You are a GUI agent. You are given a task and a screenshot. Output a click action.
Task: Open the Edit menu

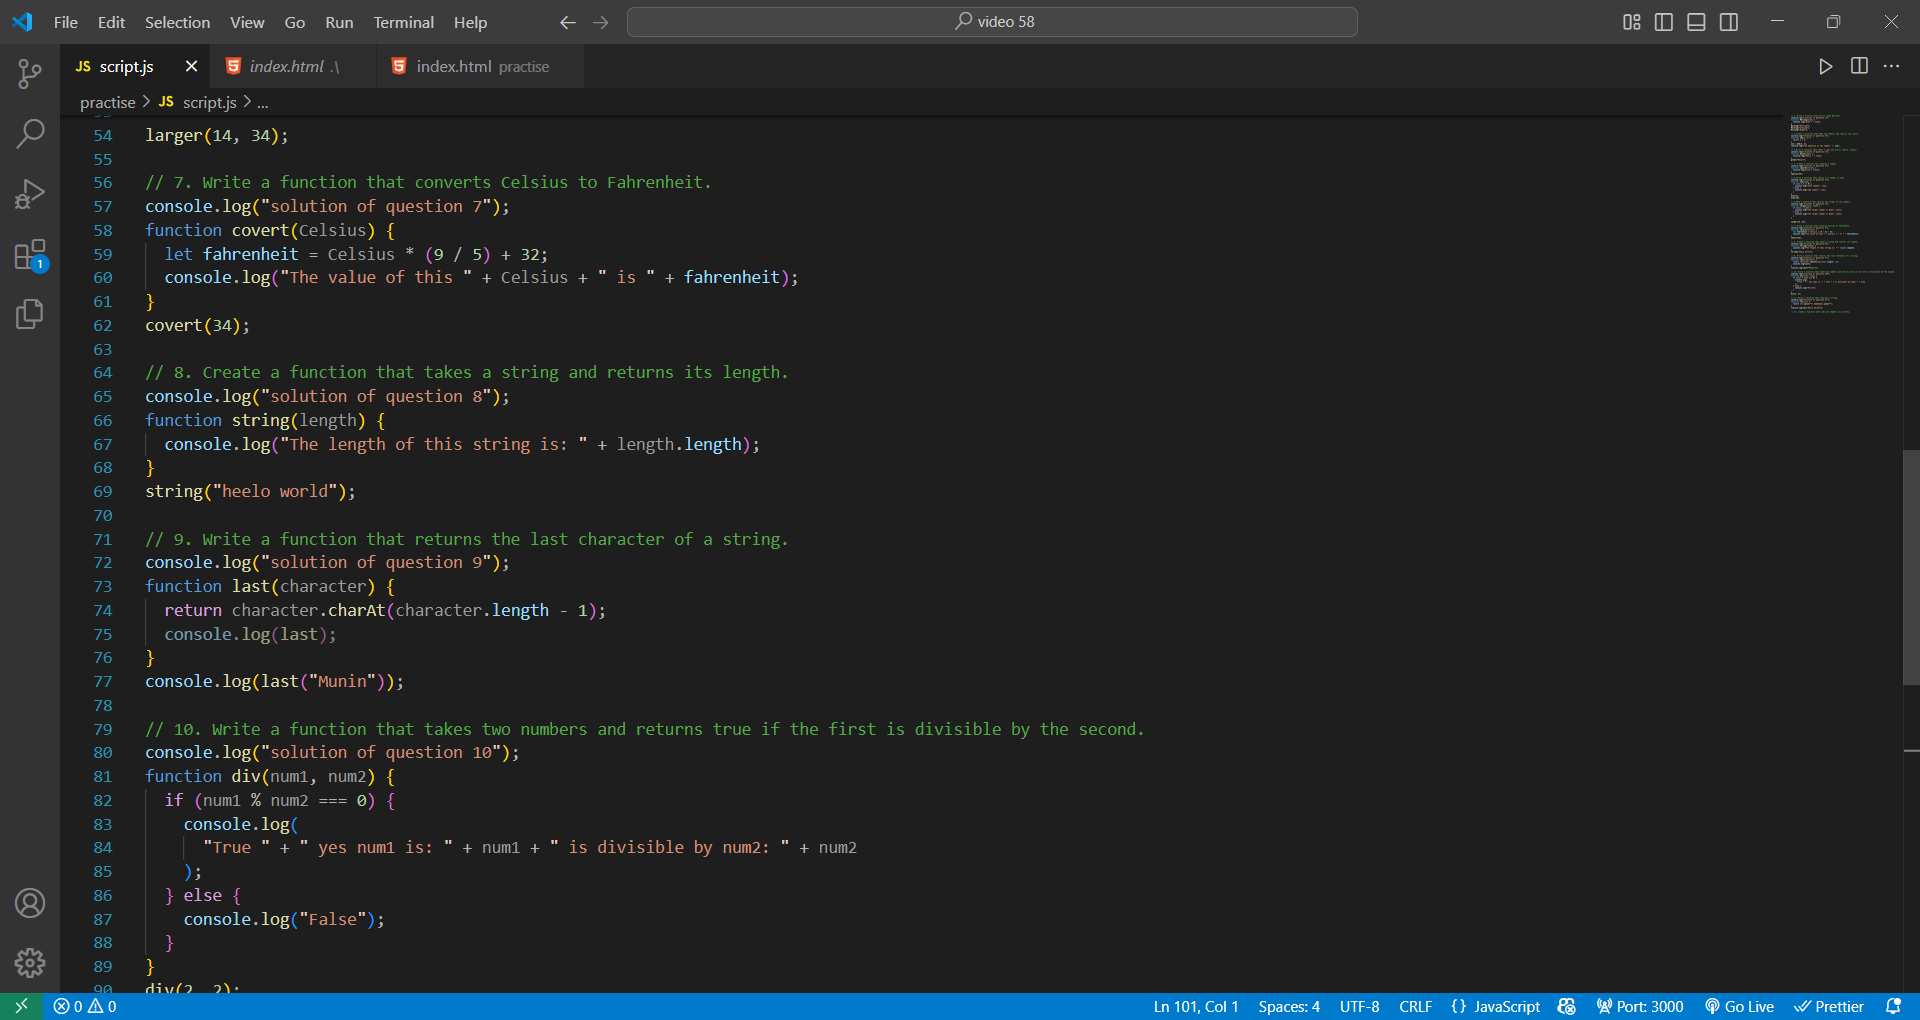point(111,22)
